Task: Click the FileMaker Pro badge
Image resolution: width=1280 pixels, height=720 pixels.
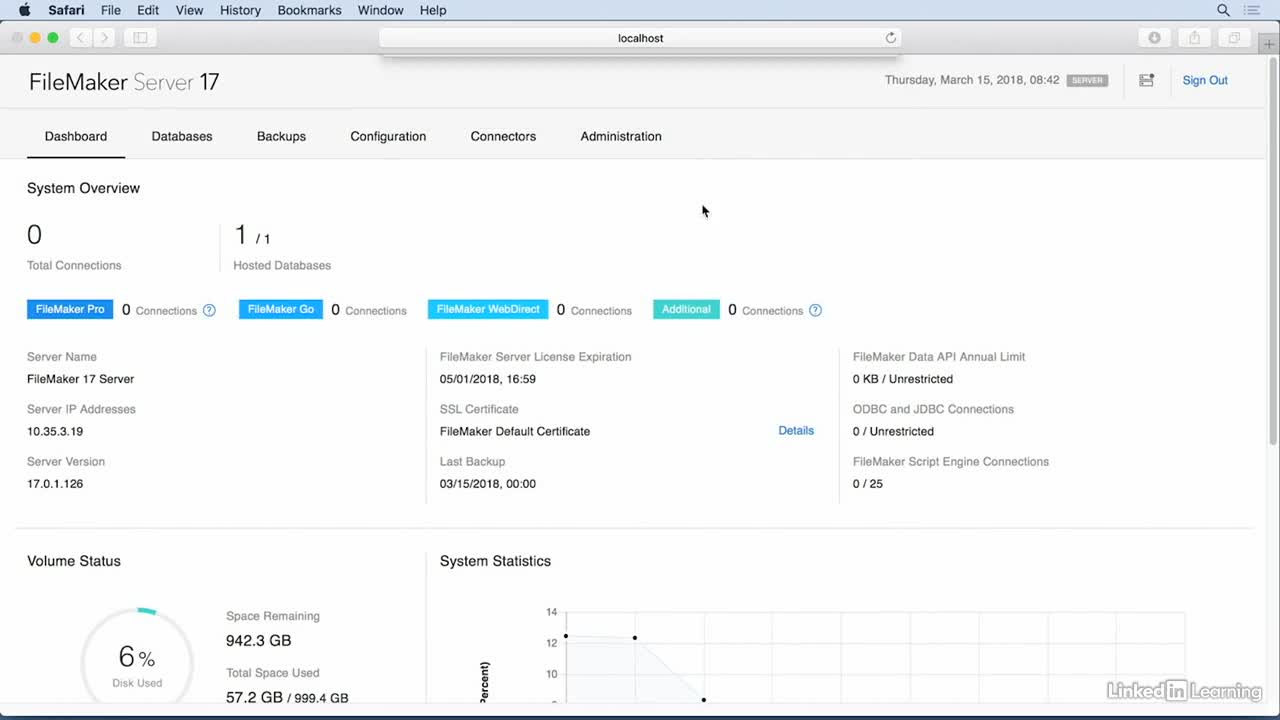Action: click(70, 309)
